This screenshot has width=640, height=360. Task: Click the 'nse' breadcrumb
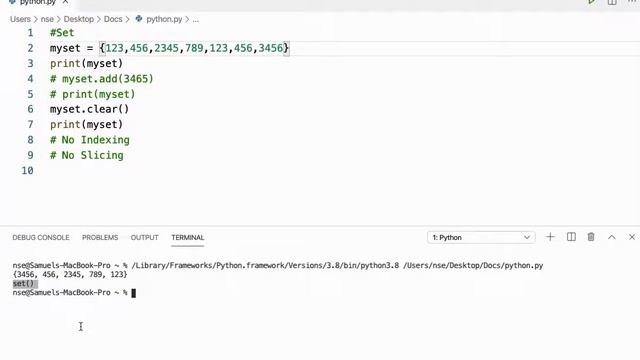pos(47,19)
